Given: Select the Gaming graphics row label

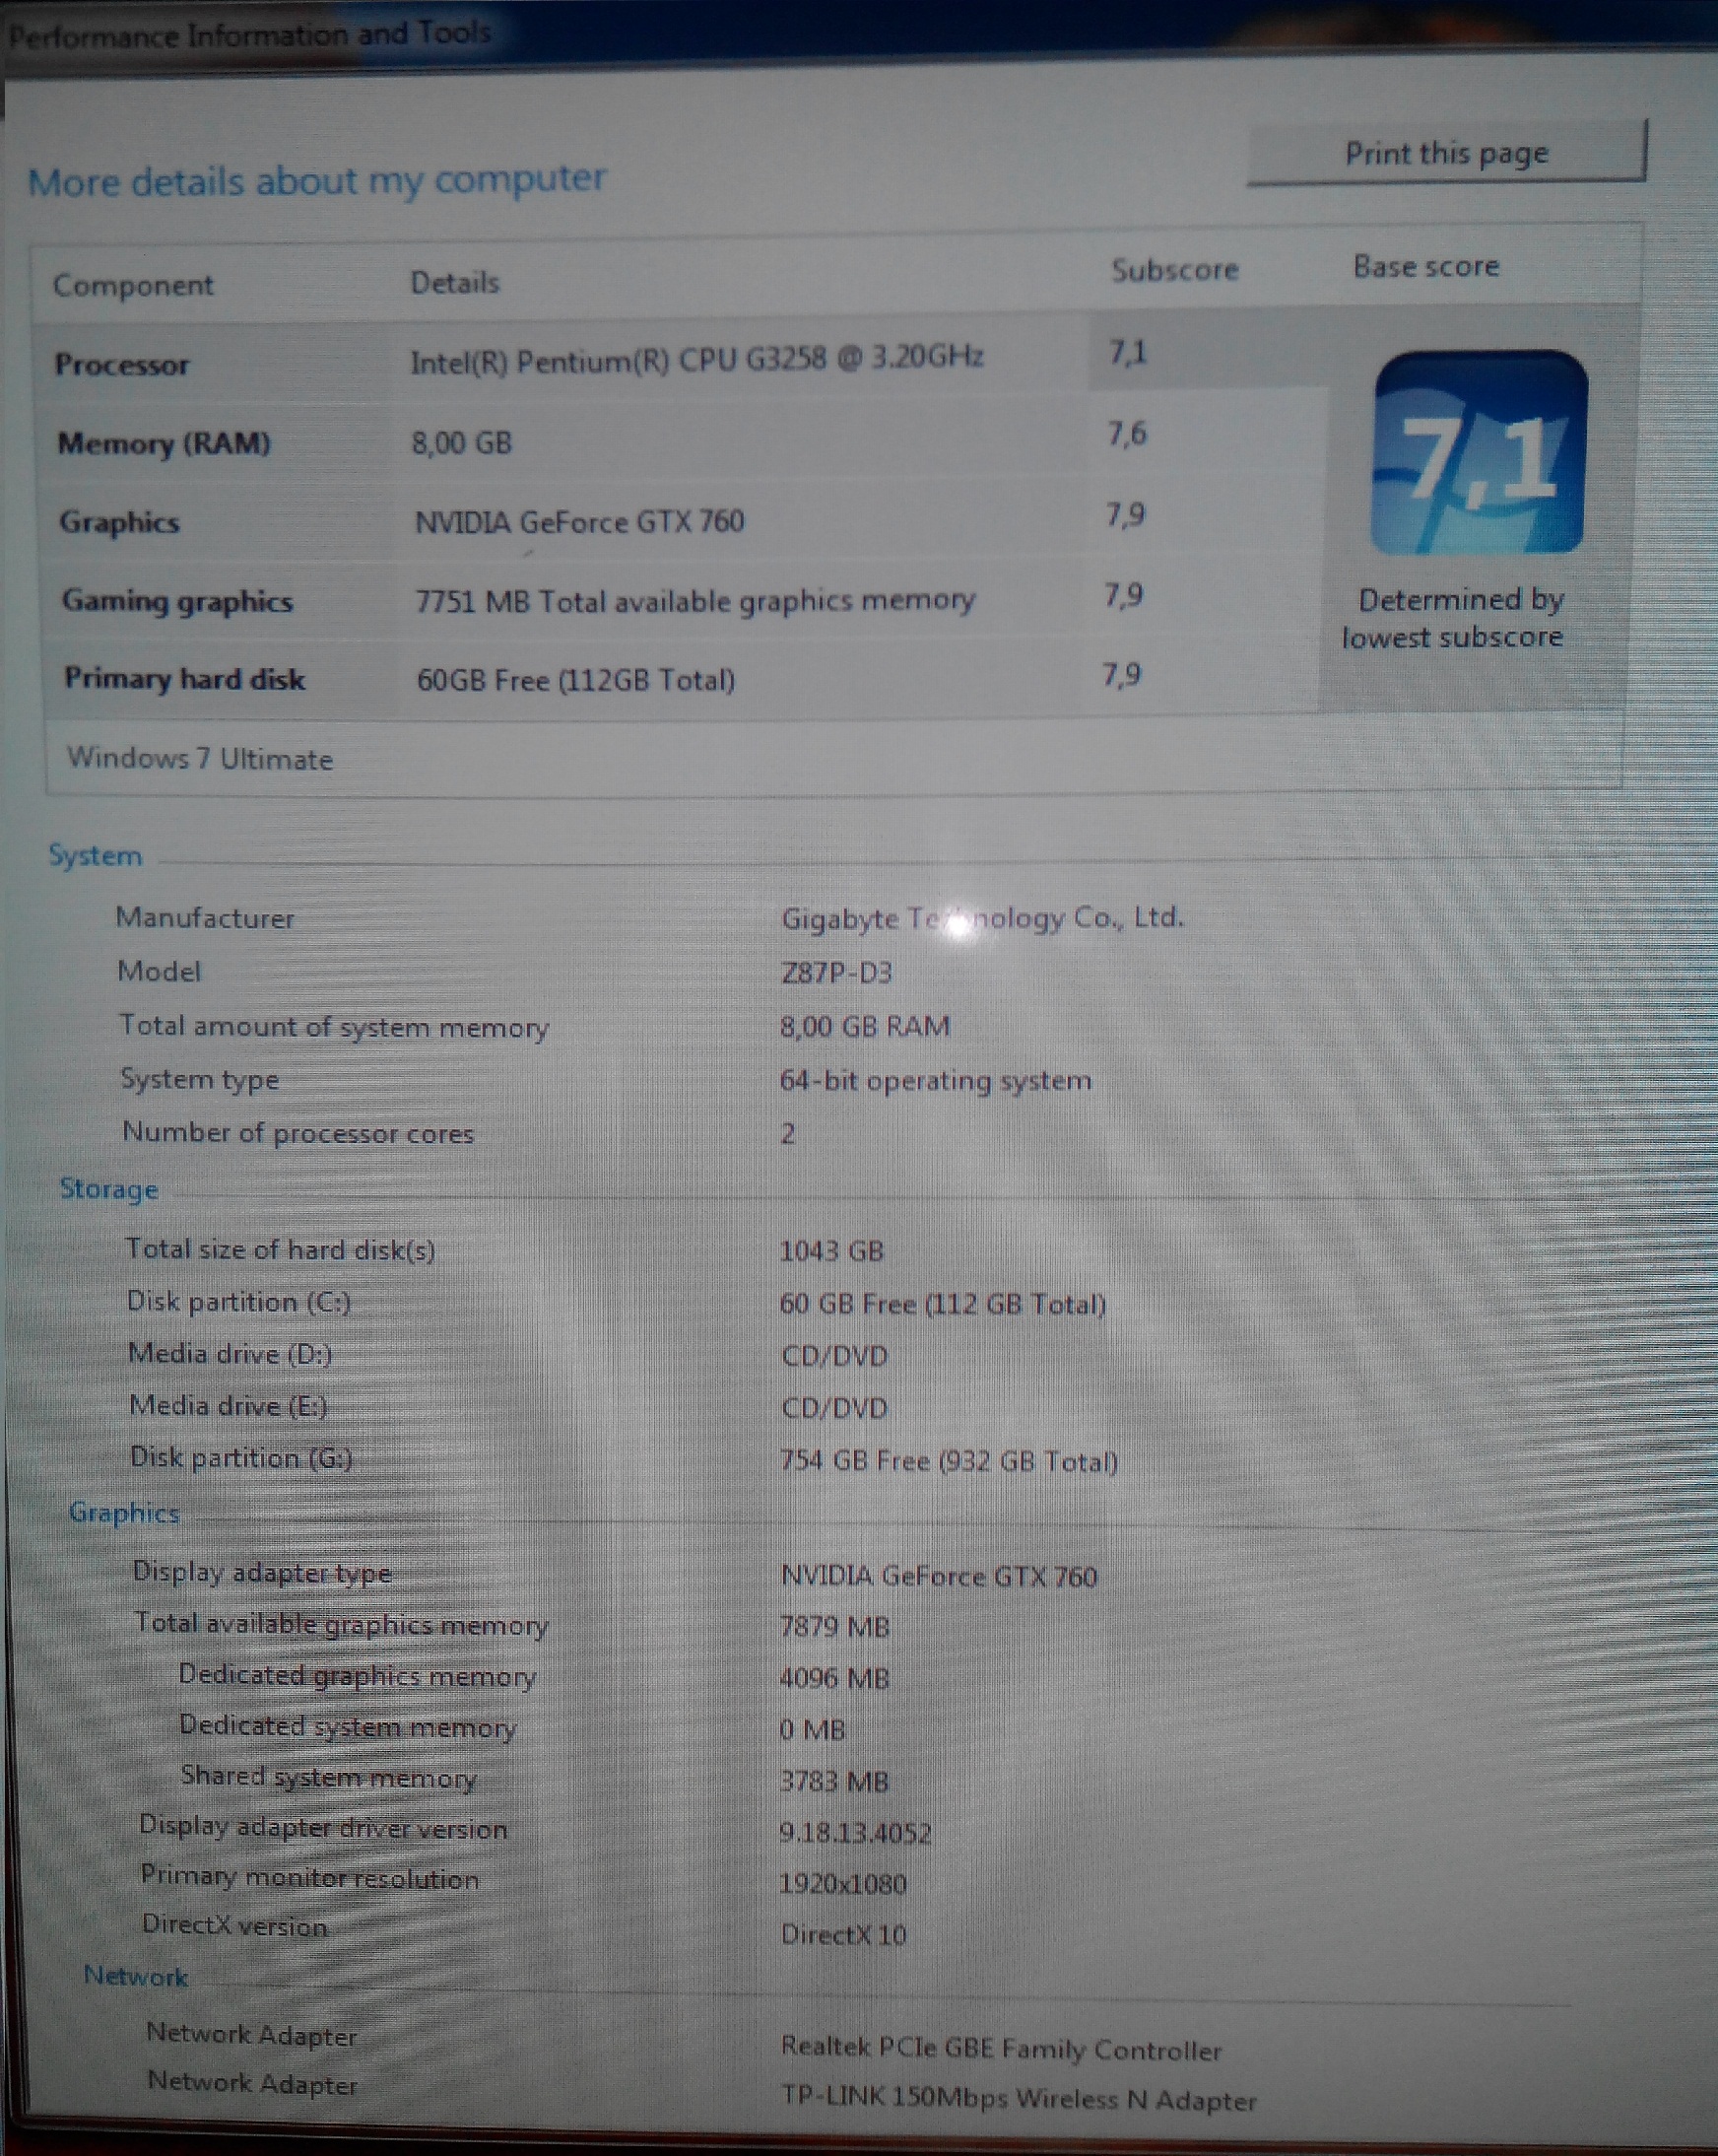Looking at the screenshot, I should 177,601.
